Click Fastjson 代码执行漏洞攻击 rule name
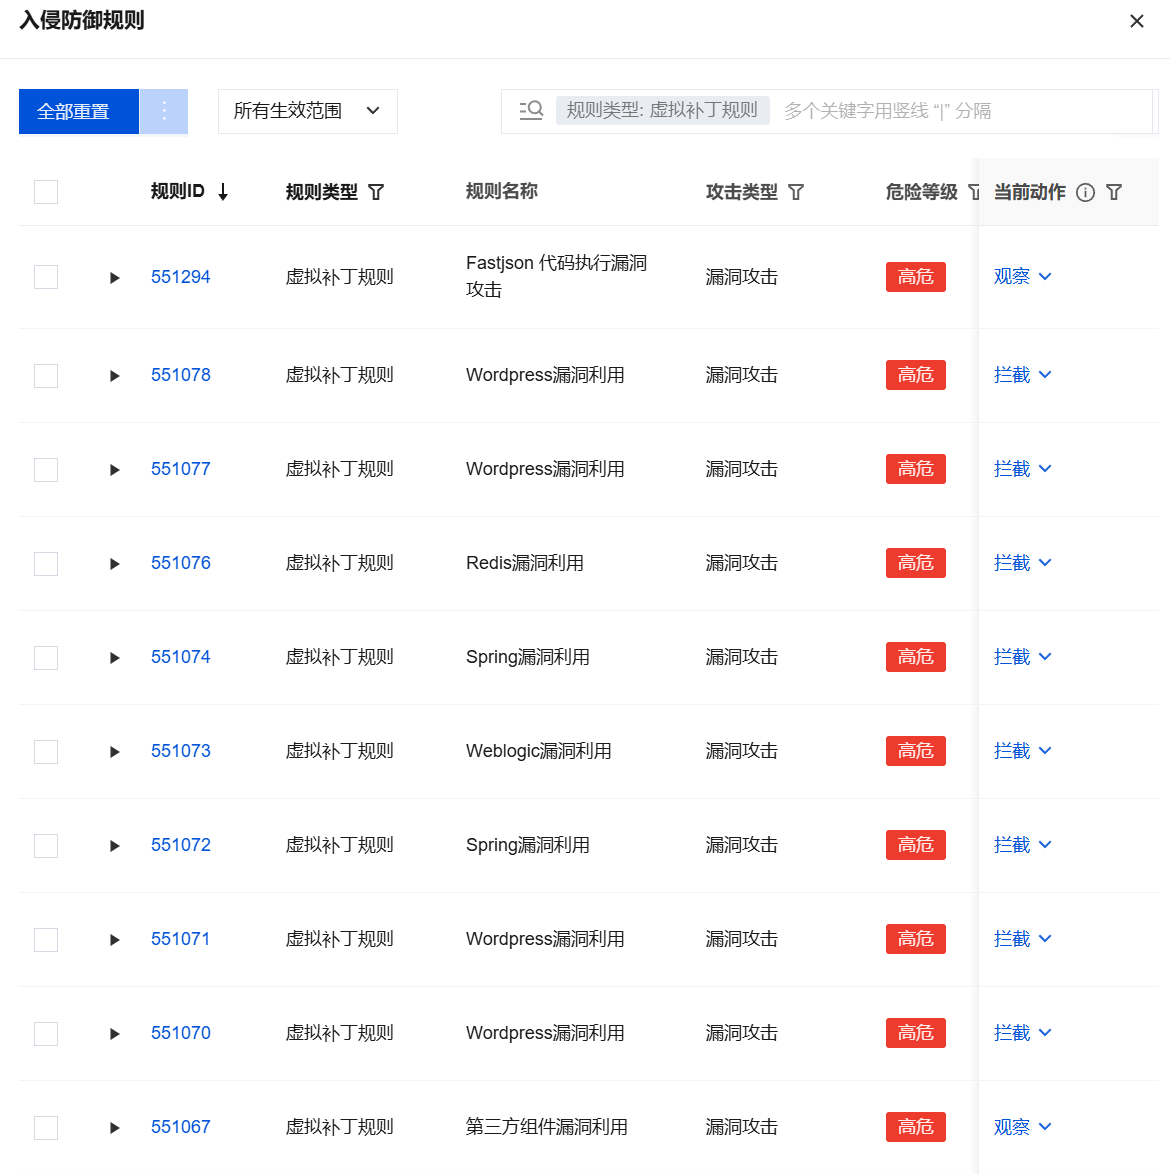The height and width of the screenshot is (1175, 1170). [x=556, y=277]
